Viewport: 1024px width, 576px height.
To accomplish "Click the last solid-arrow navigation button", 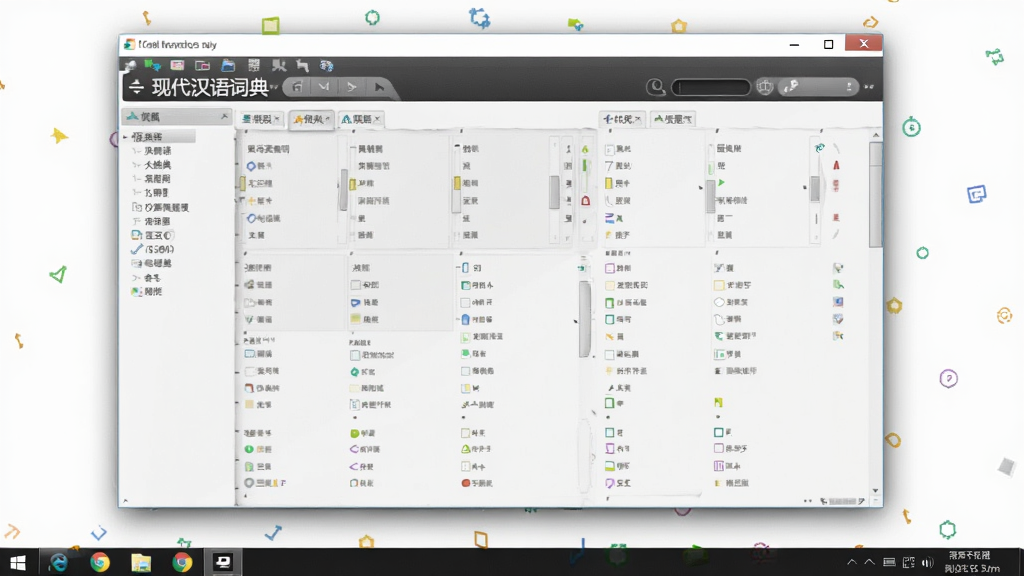I will pyautogui.click(x=379, y=87).
